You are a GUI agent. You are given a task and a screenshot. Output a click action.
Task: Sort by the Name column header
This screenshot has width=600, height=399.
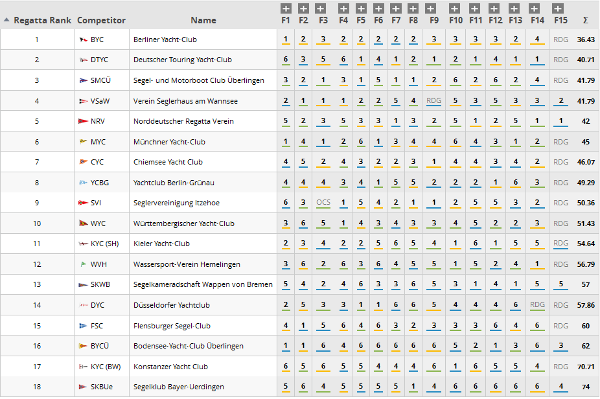pyautogui.click(x=204, y=20)
